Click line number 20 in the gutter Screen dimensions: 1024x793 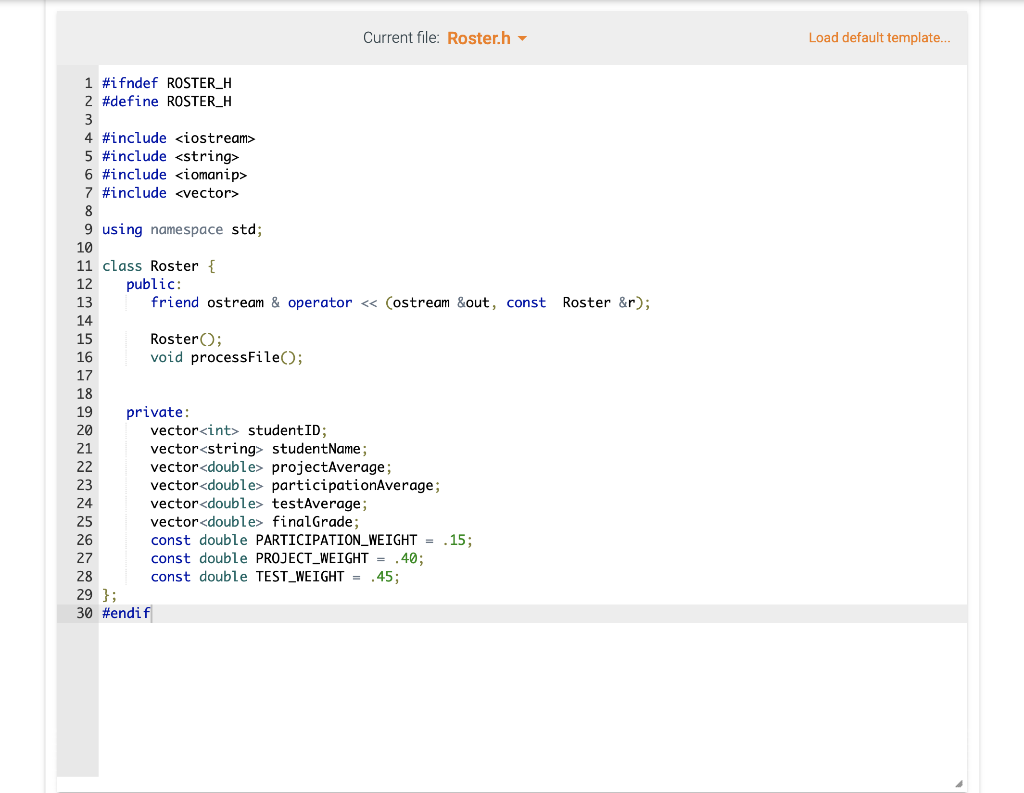point(84,430)
